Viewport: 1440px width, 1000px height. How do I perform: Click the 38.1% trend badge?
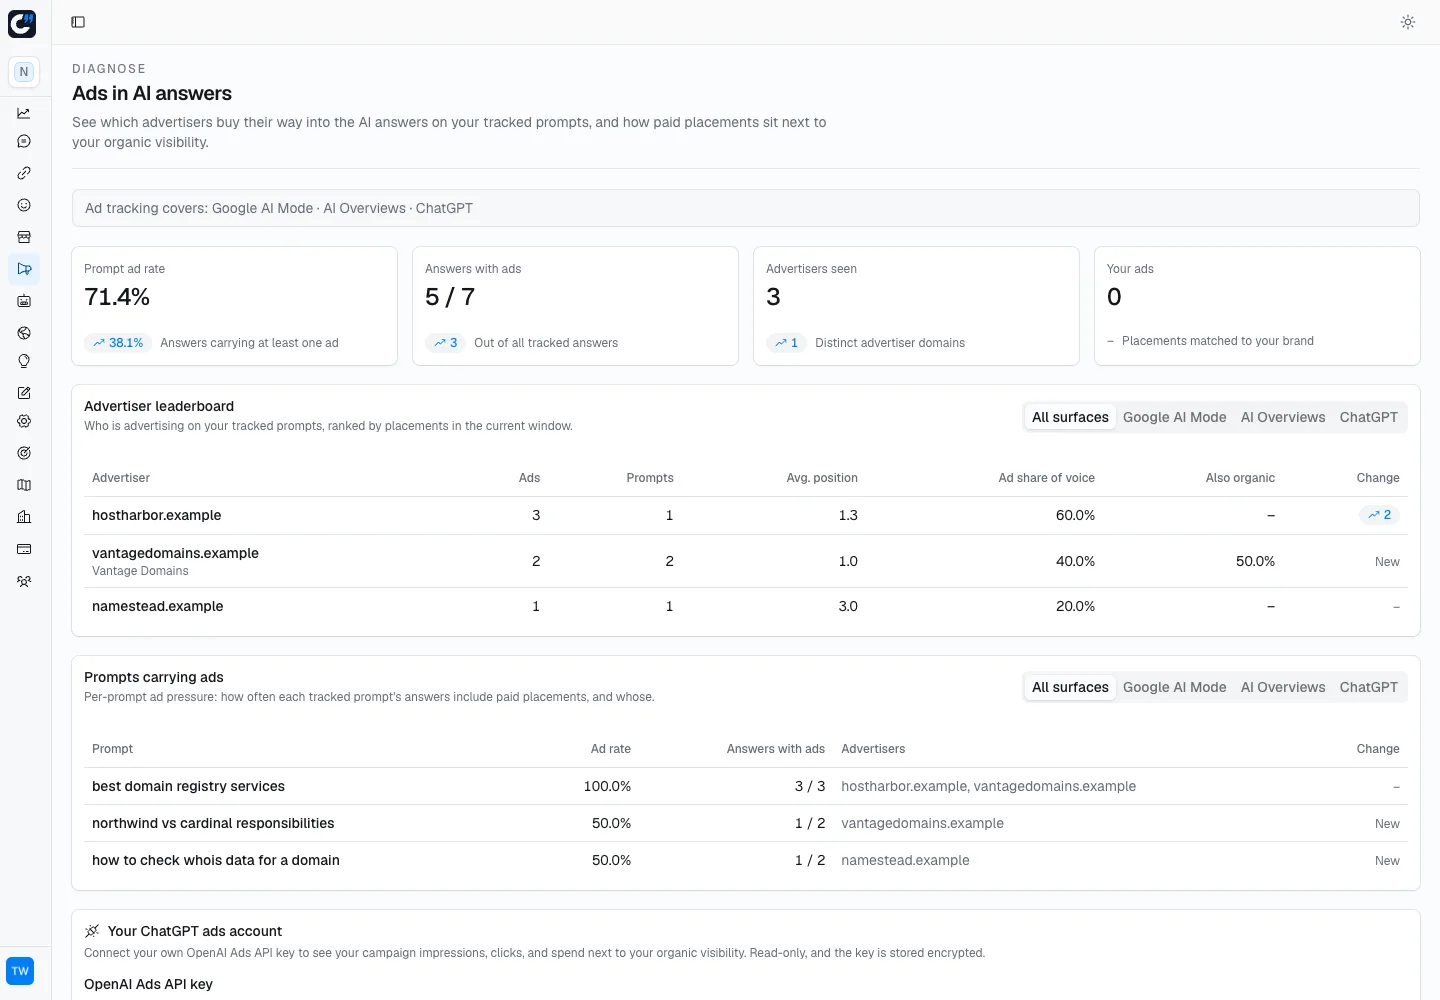coord(118,343)
